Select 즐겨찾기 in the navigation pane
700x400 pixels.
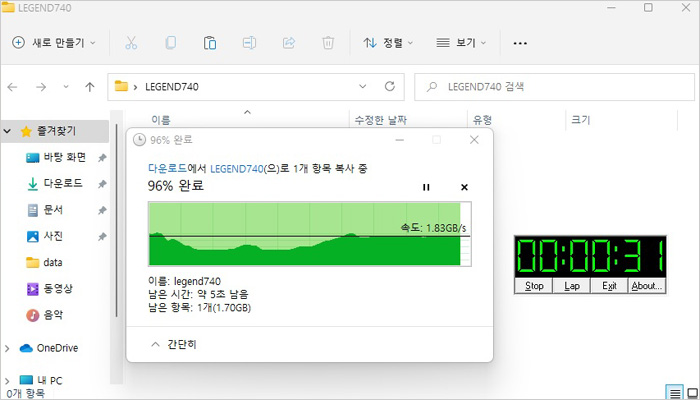pos(56,131)
